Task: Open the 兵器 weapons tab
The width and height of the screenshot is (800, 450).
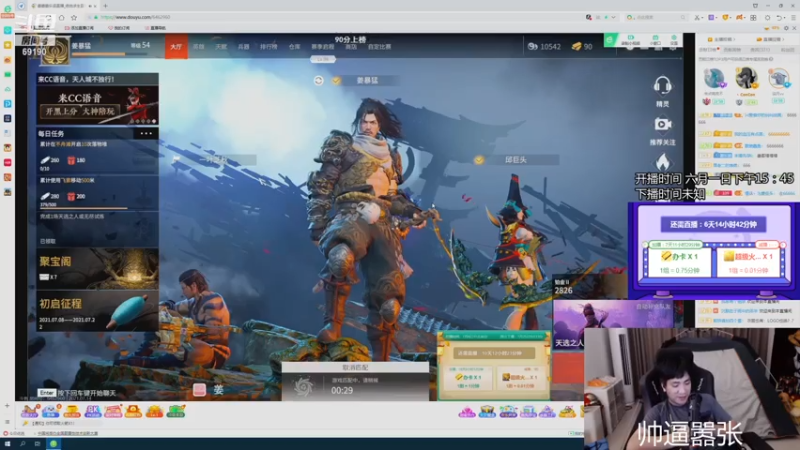Action: [x=243, y=47]
